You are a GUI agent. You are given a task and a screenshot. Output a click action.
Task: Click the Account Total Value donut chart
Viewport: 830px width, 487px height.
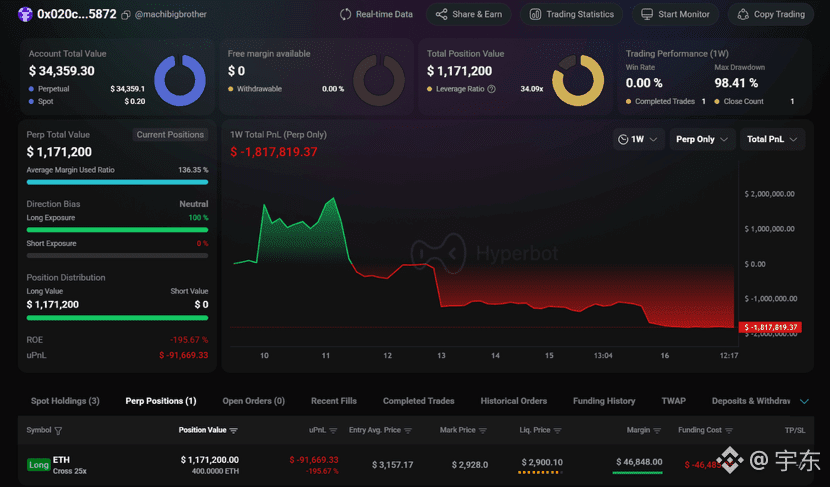179,80
